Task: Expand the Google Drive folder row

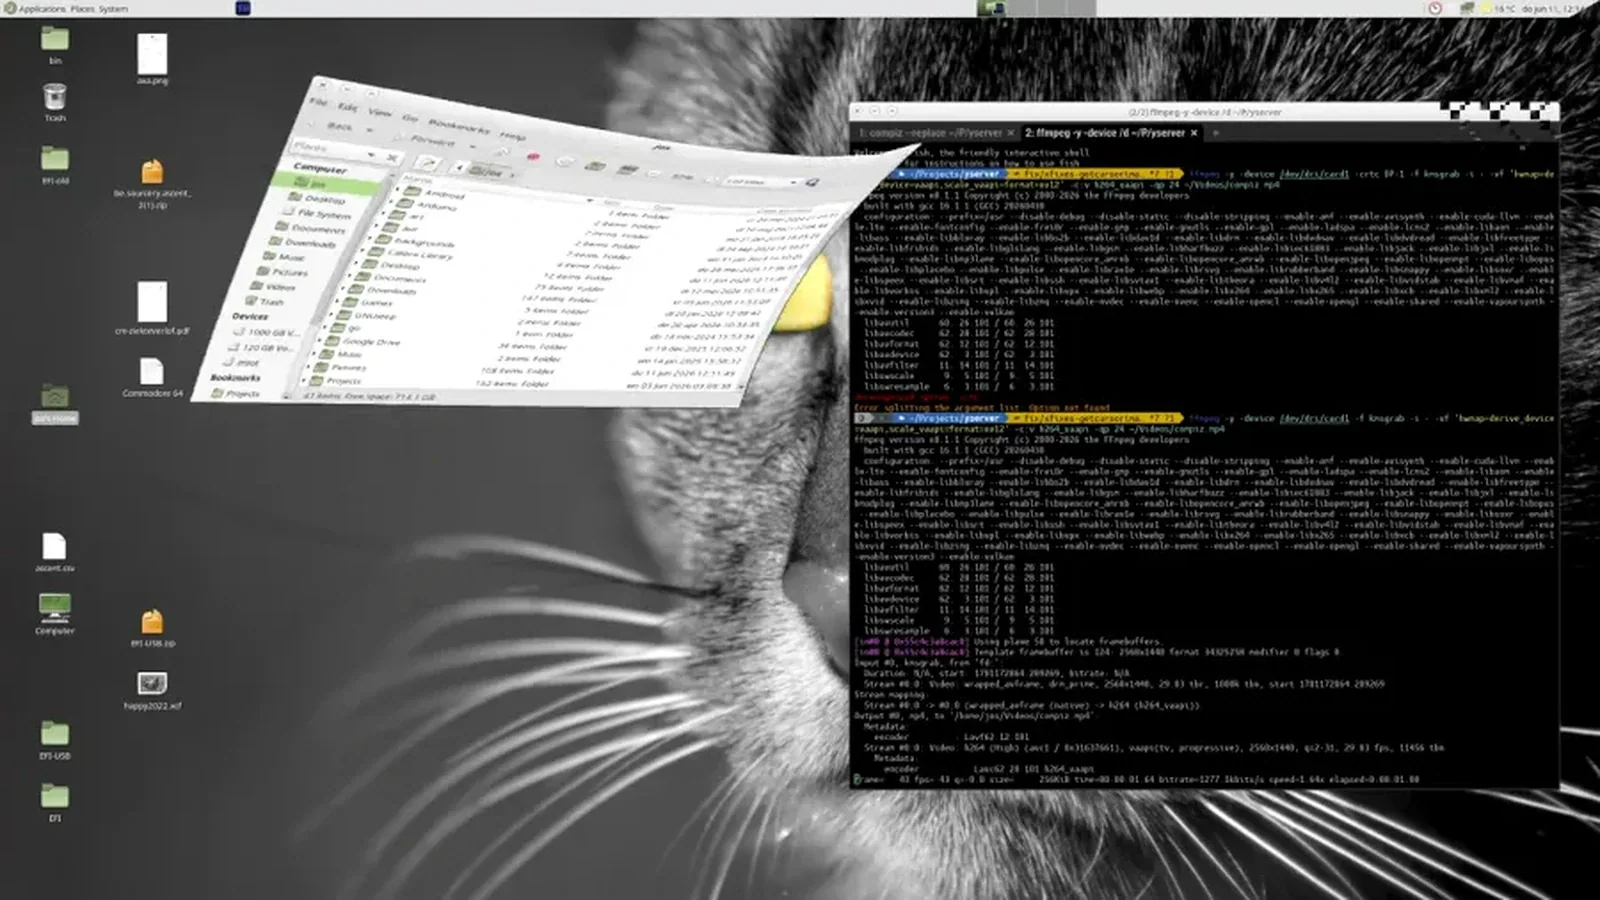Action: (x=319, y=340)
